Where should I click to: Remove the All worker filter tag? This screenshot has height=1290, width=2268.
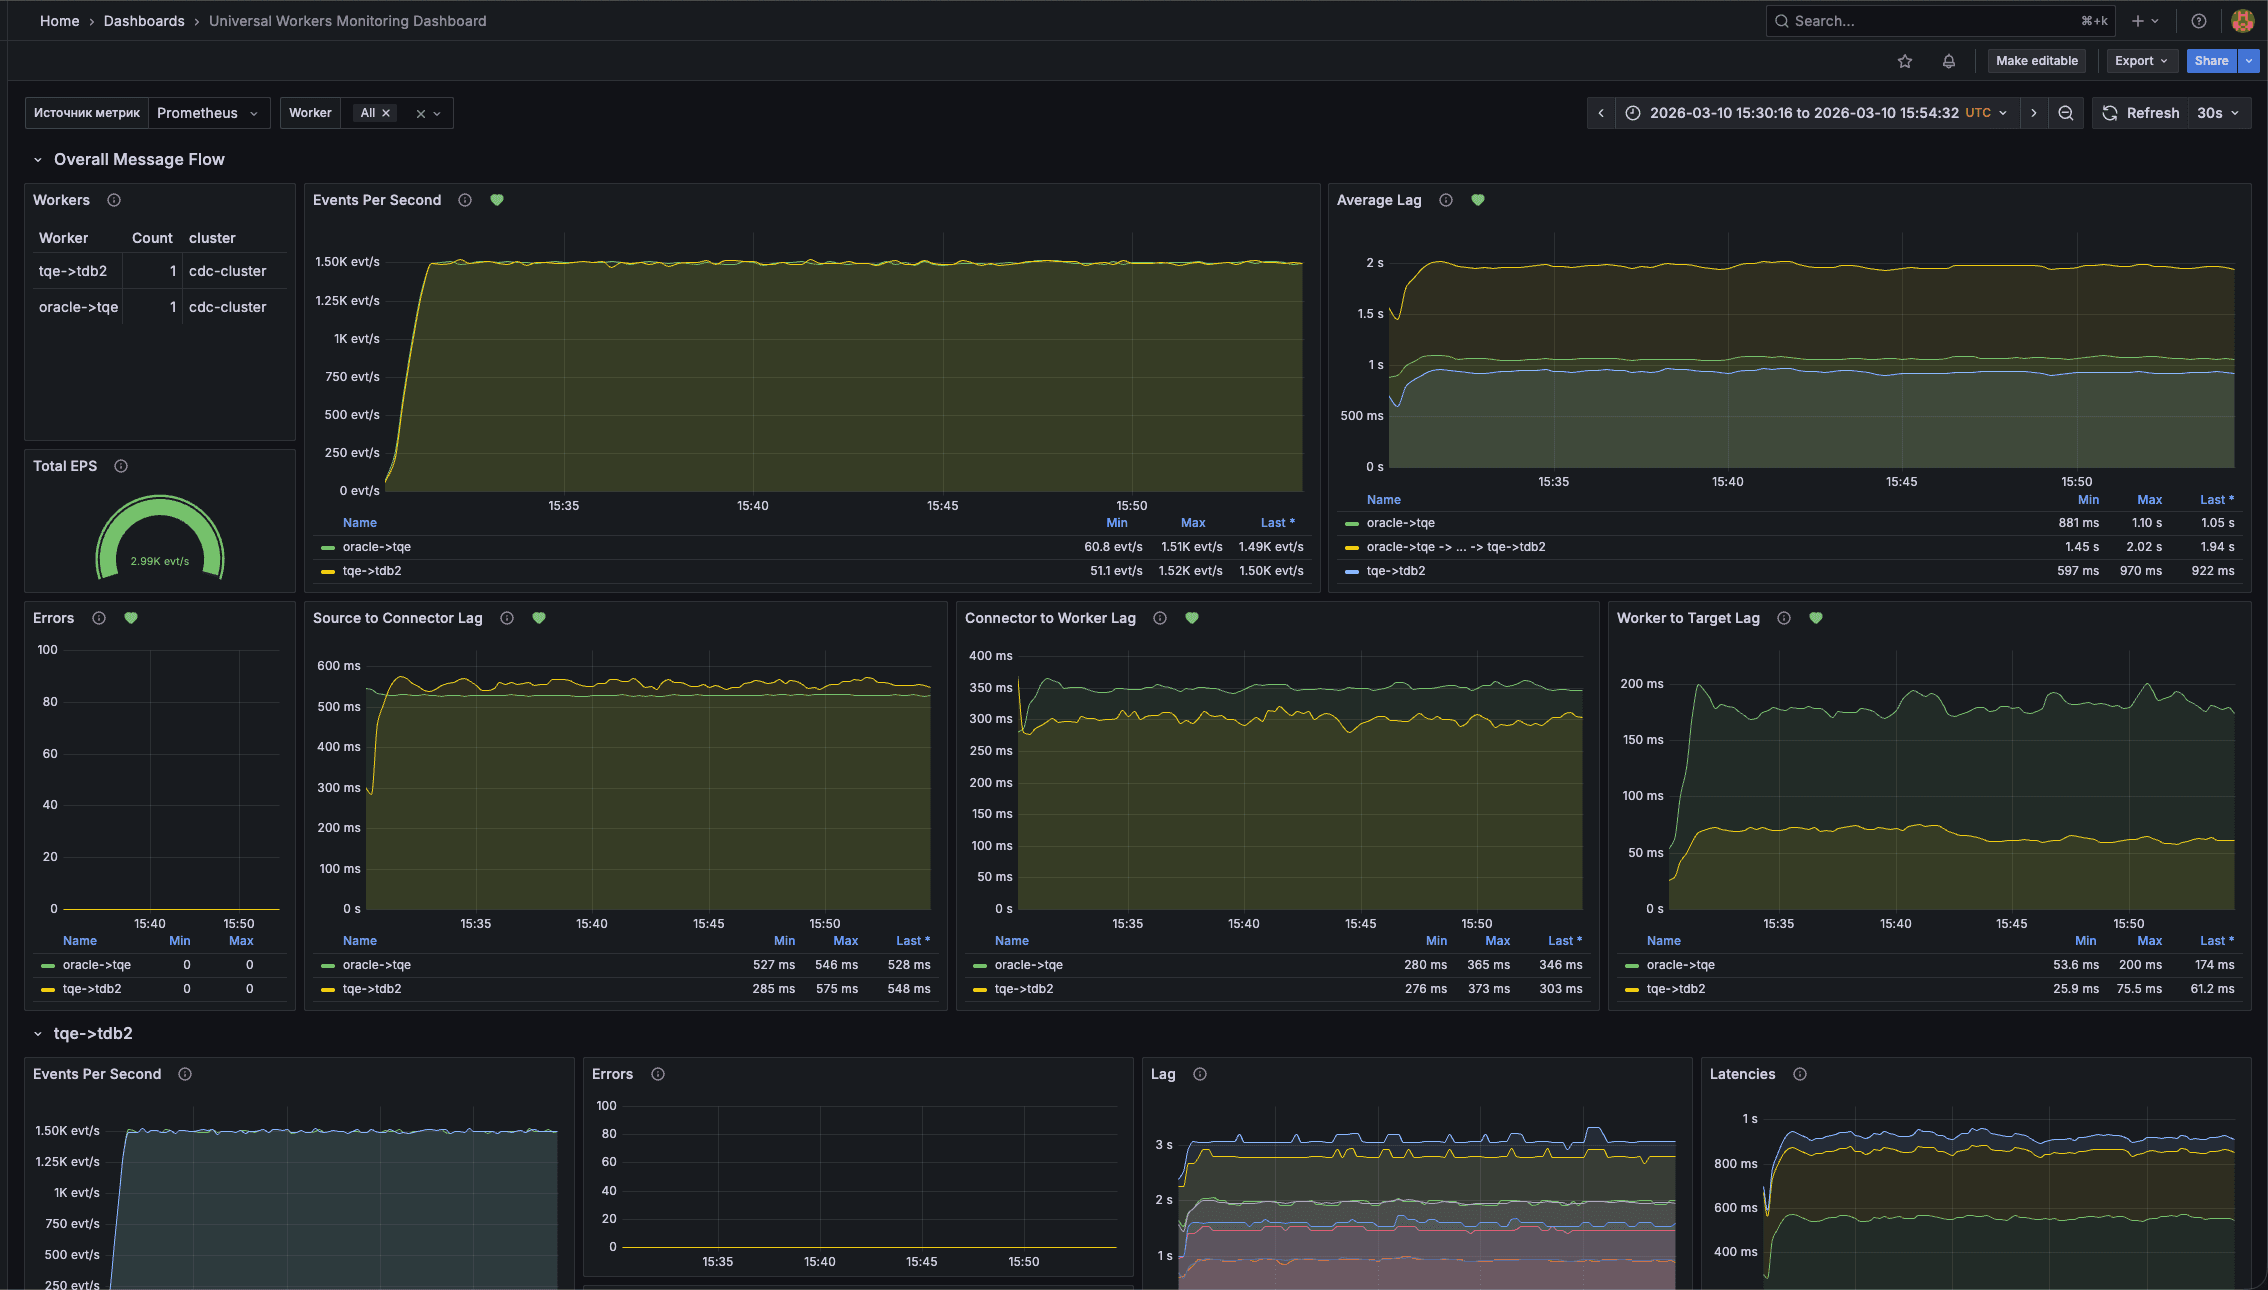point(386,113)
